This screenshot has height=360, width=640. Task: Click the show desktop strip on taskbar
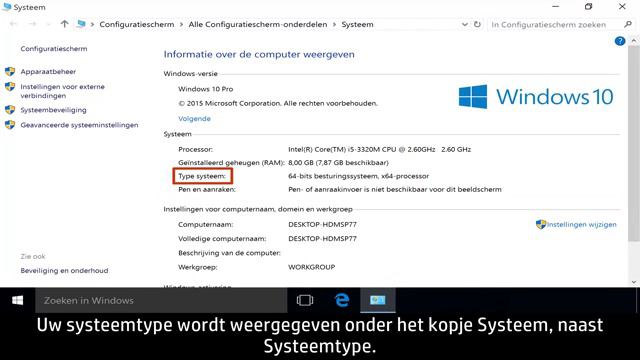click(638, 300)
